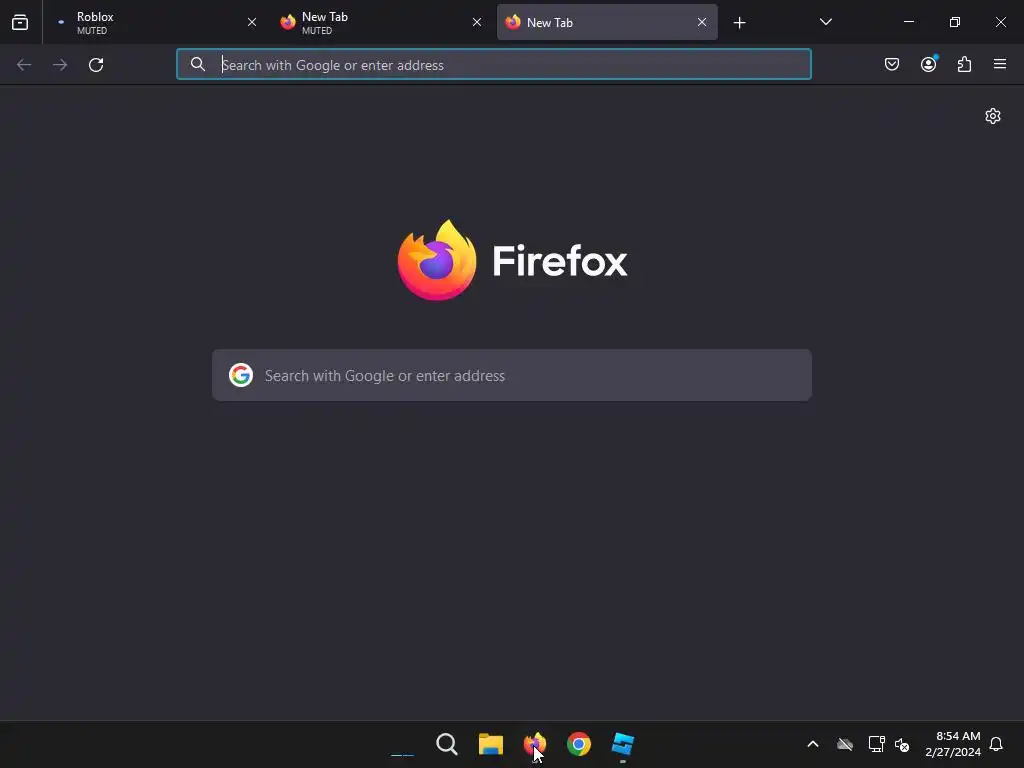Go back to previous page
1024x768 pixels.
24,65
